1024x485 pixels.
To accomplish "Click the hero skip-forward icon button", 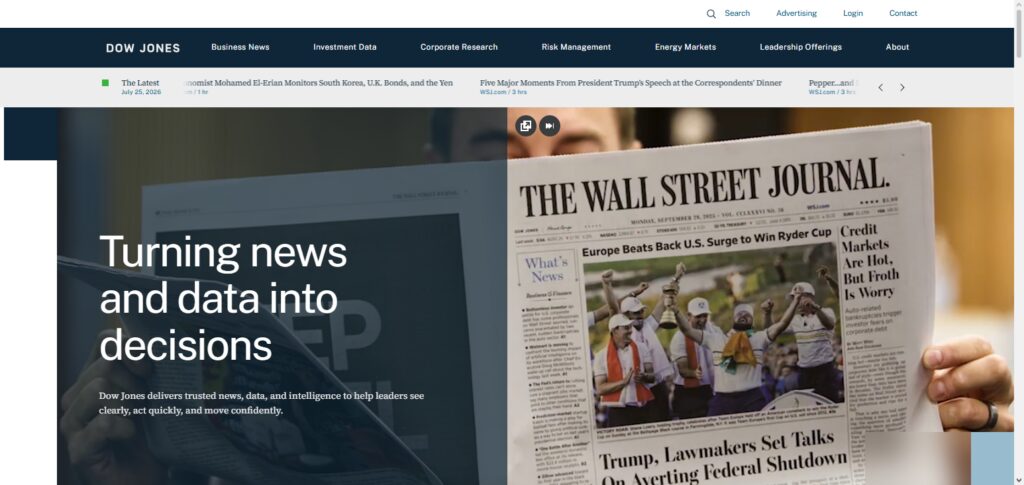I will pyautogui.click(x=549, y=125).
